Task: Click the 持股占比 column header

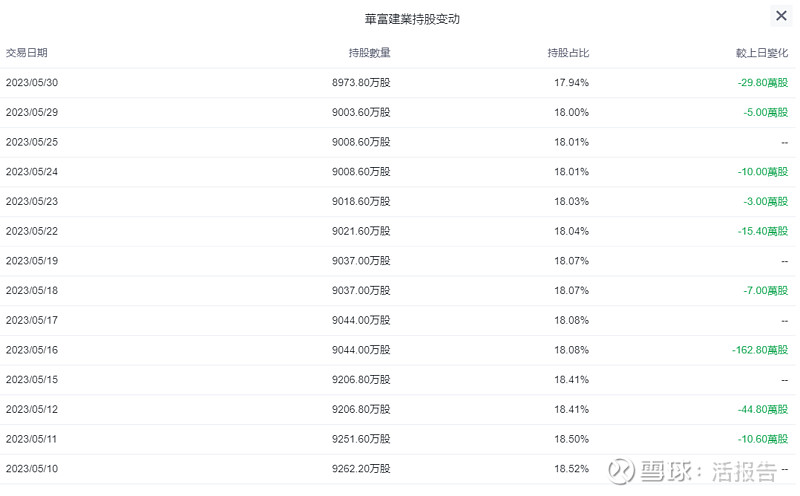Action: point(568,53)
